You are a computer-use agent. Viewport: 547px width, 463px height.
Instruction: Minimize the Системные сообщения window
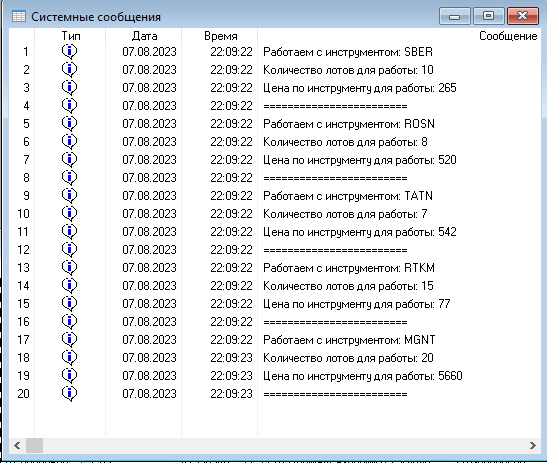point(455,16)
